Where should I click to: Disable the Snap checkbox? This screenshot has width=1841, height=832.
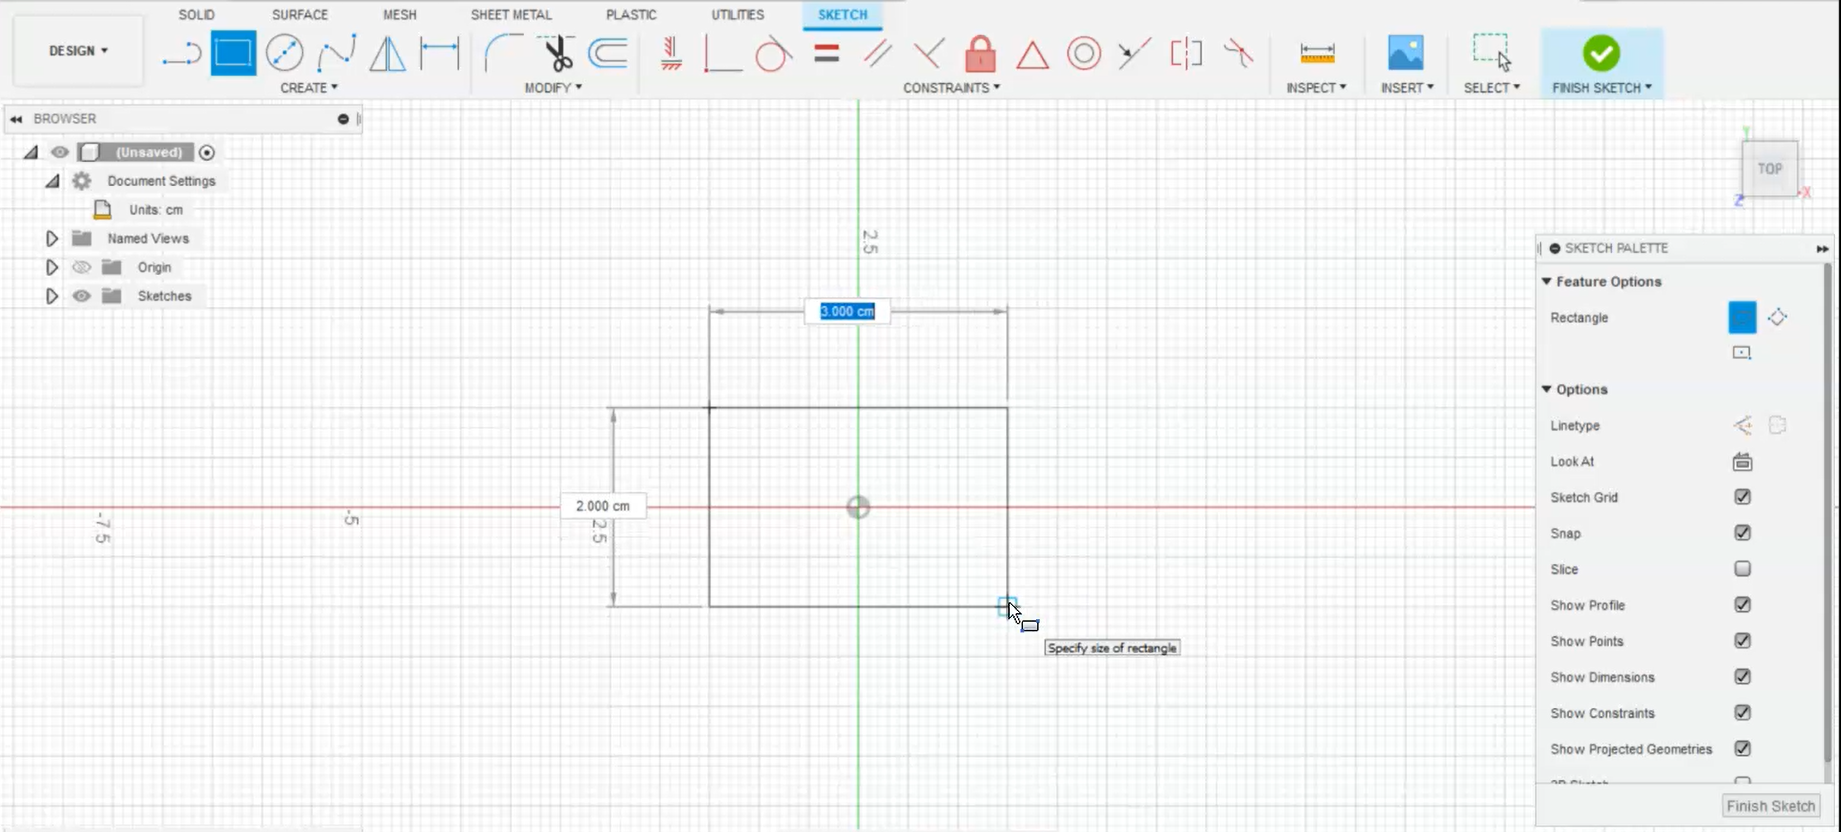[1742, 533]
